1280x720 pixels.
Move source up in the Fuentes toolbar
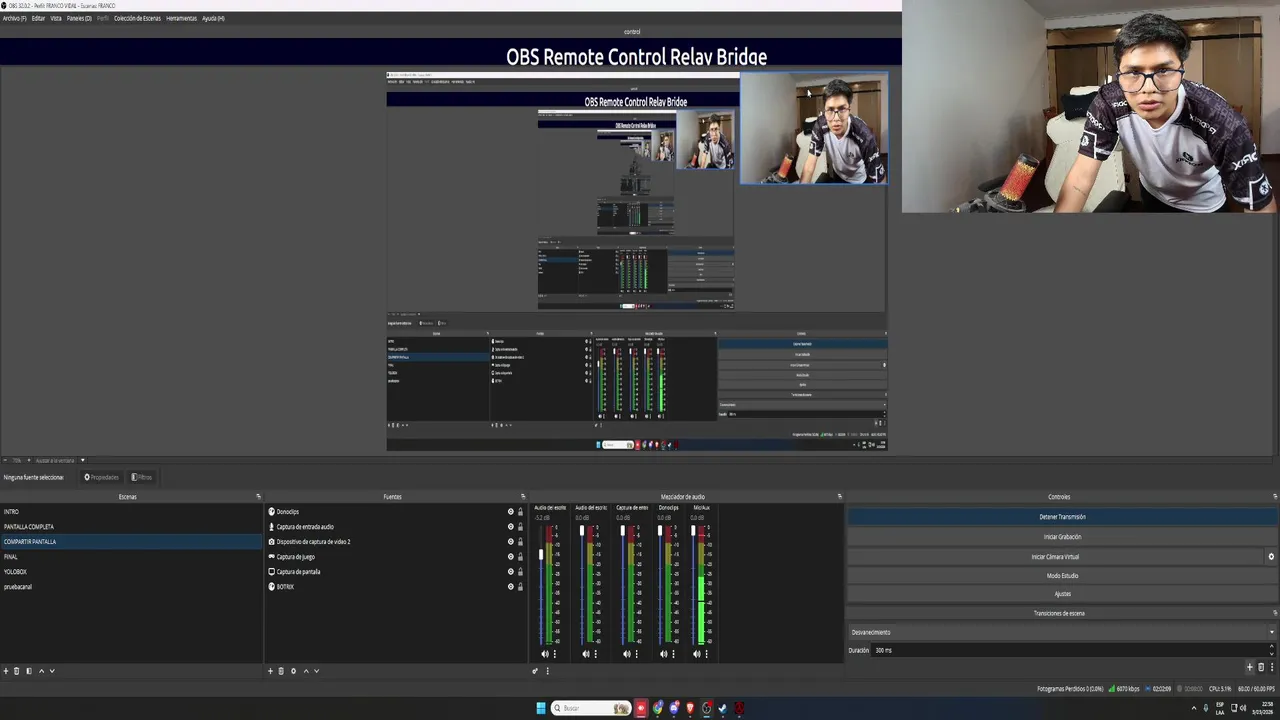point(306,671)
